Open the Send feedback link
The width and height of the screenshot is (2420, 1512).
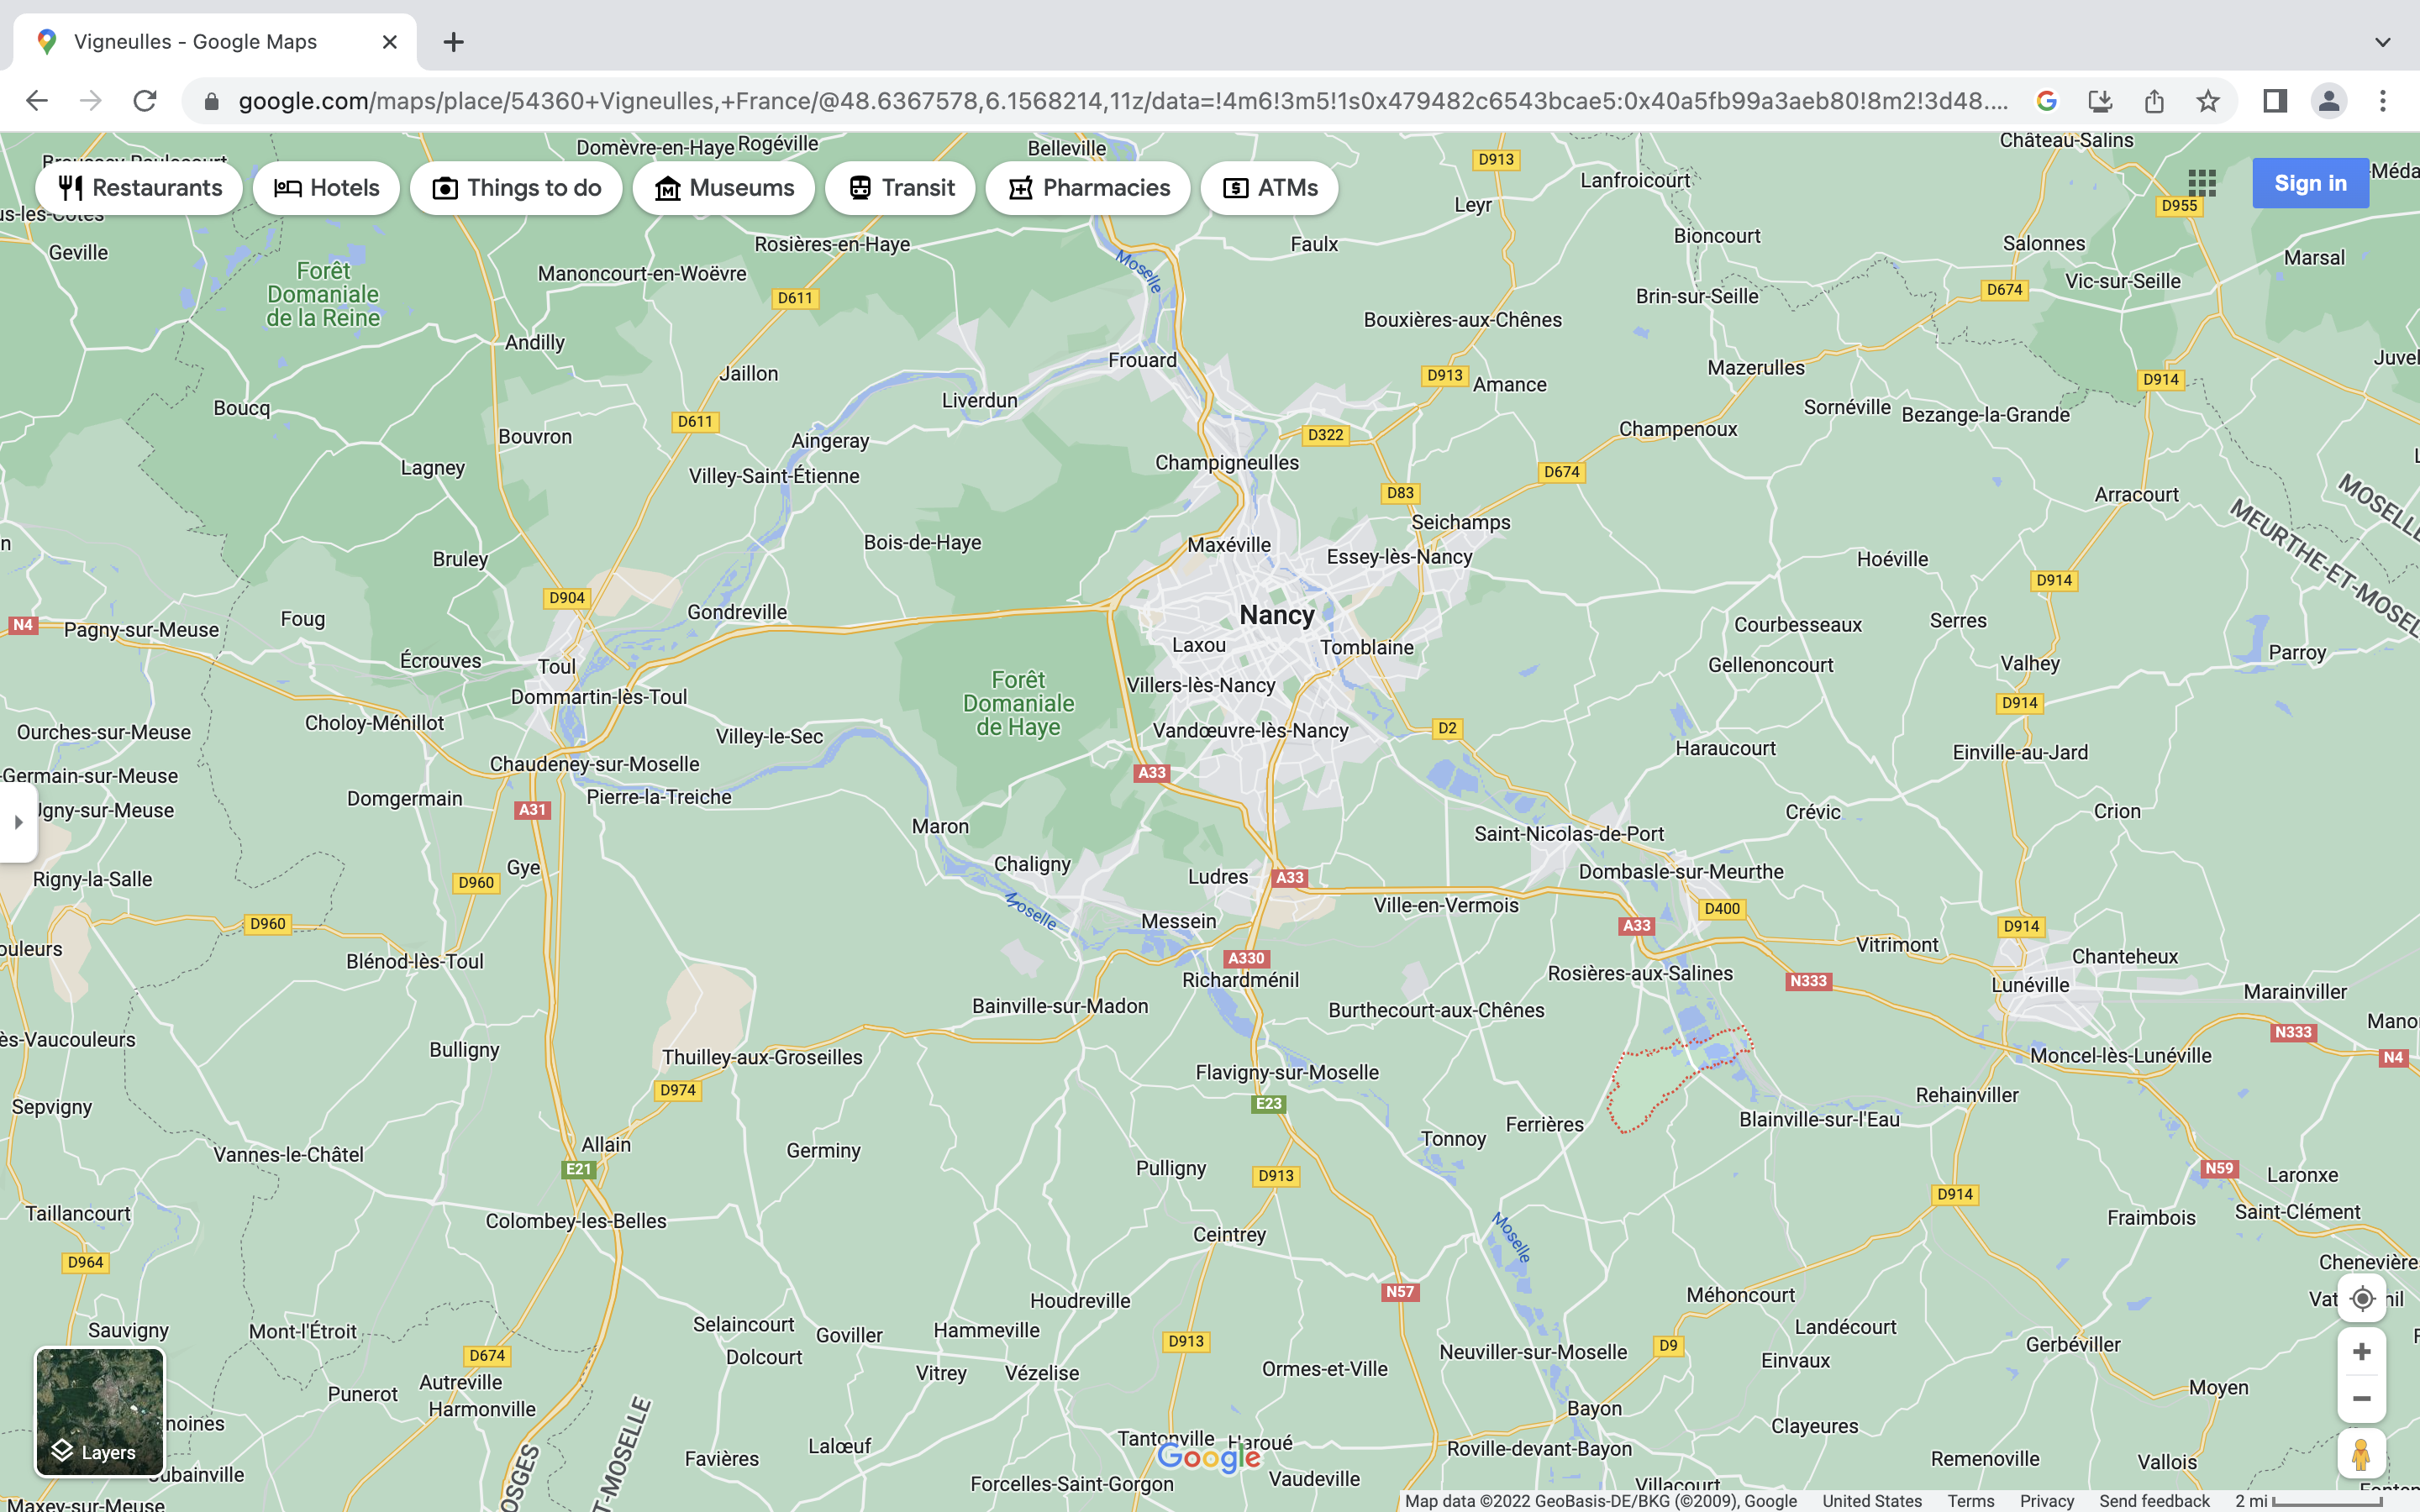point(2154,1501)
